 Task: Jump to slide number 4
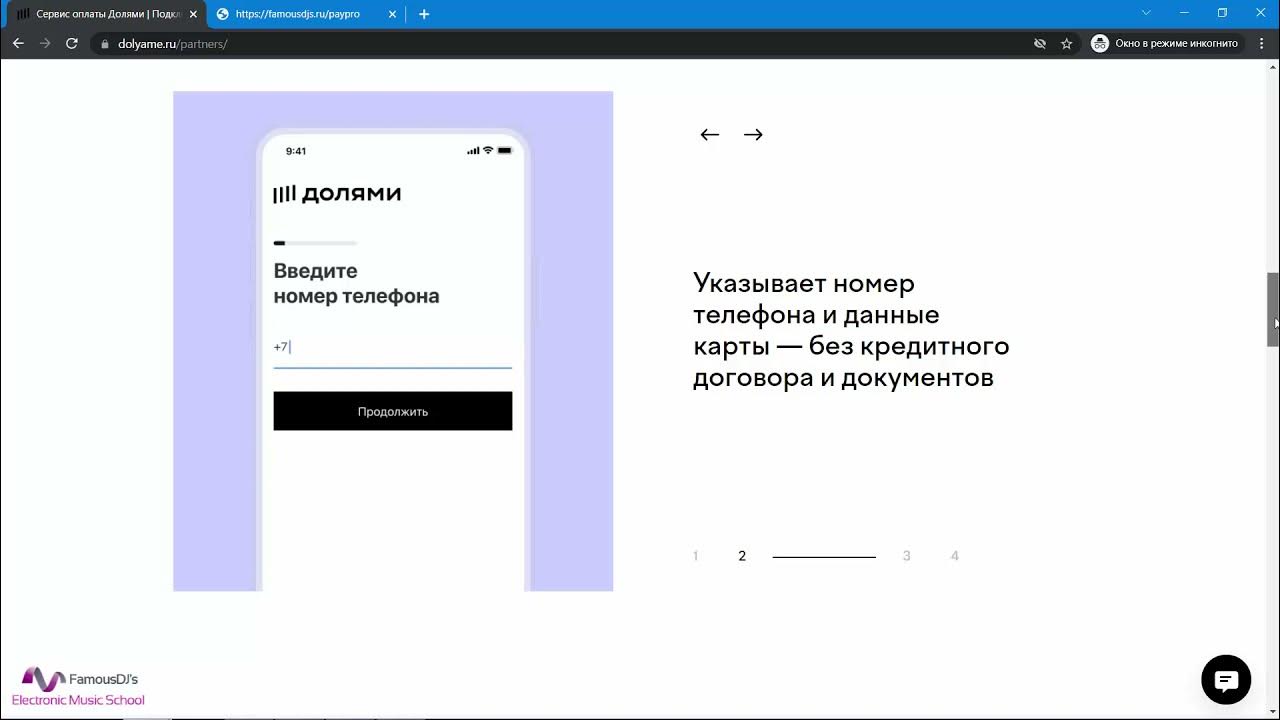(x=955, y=556)
